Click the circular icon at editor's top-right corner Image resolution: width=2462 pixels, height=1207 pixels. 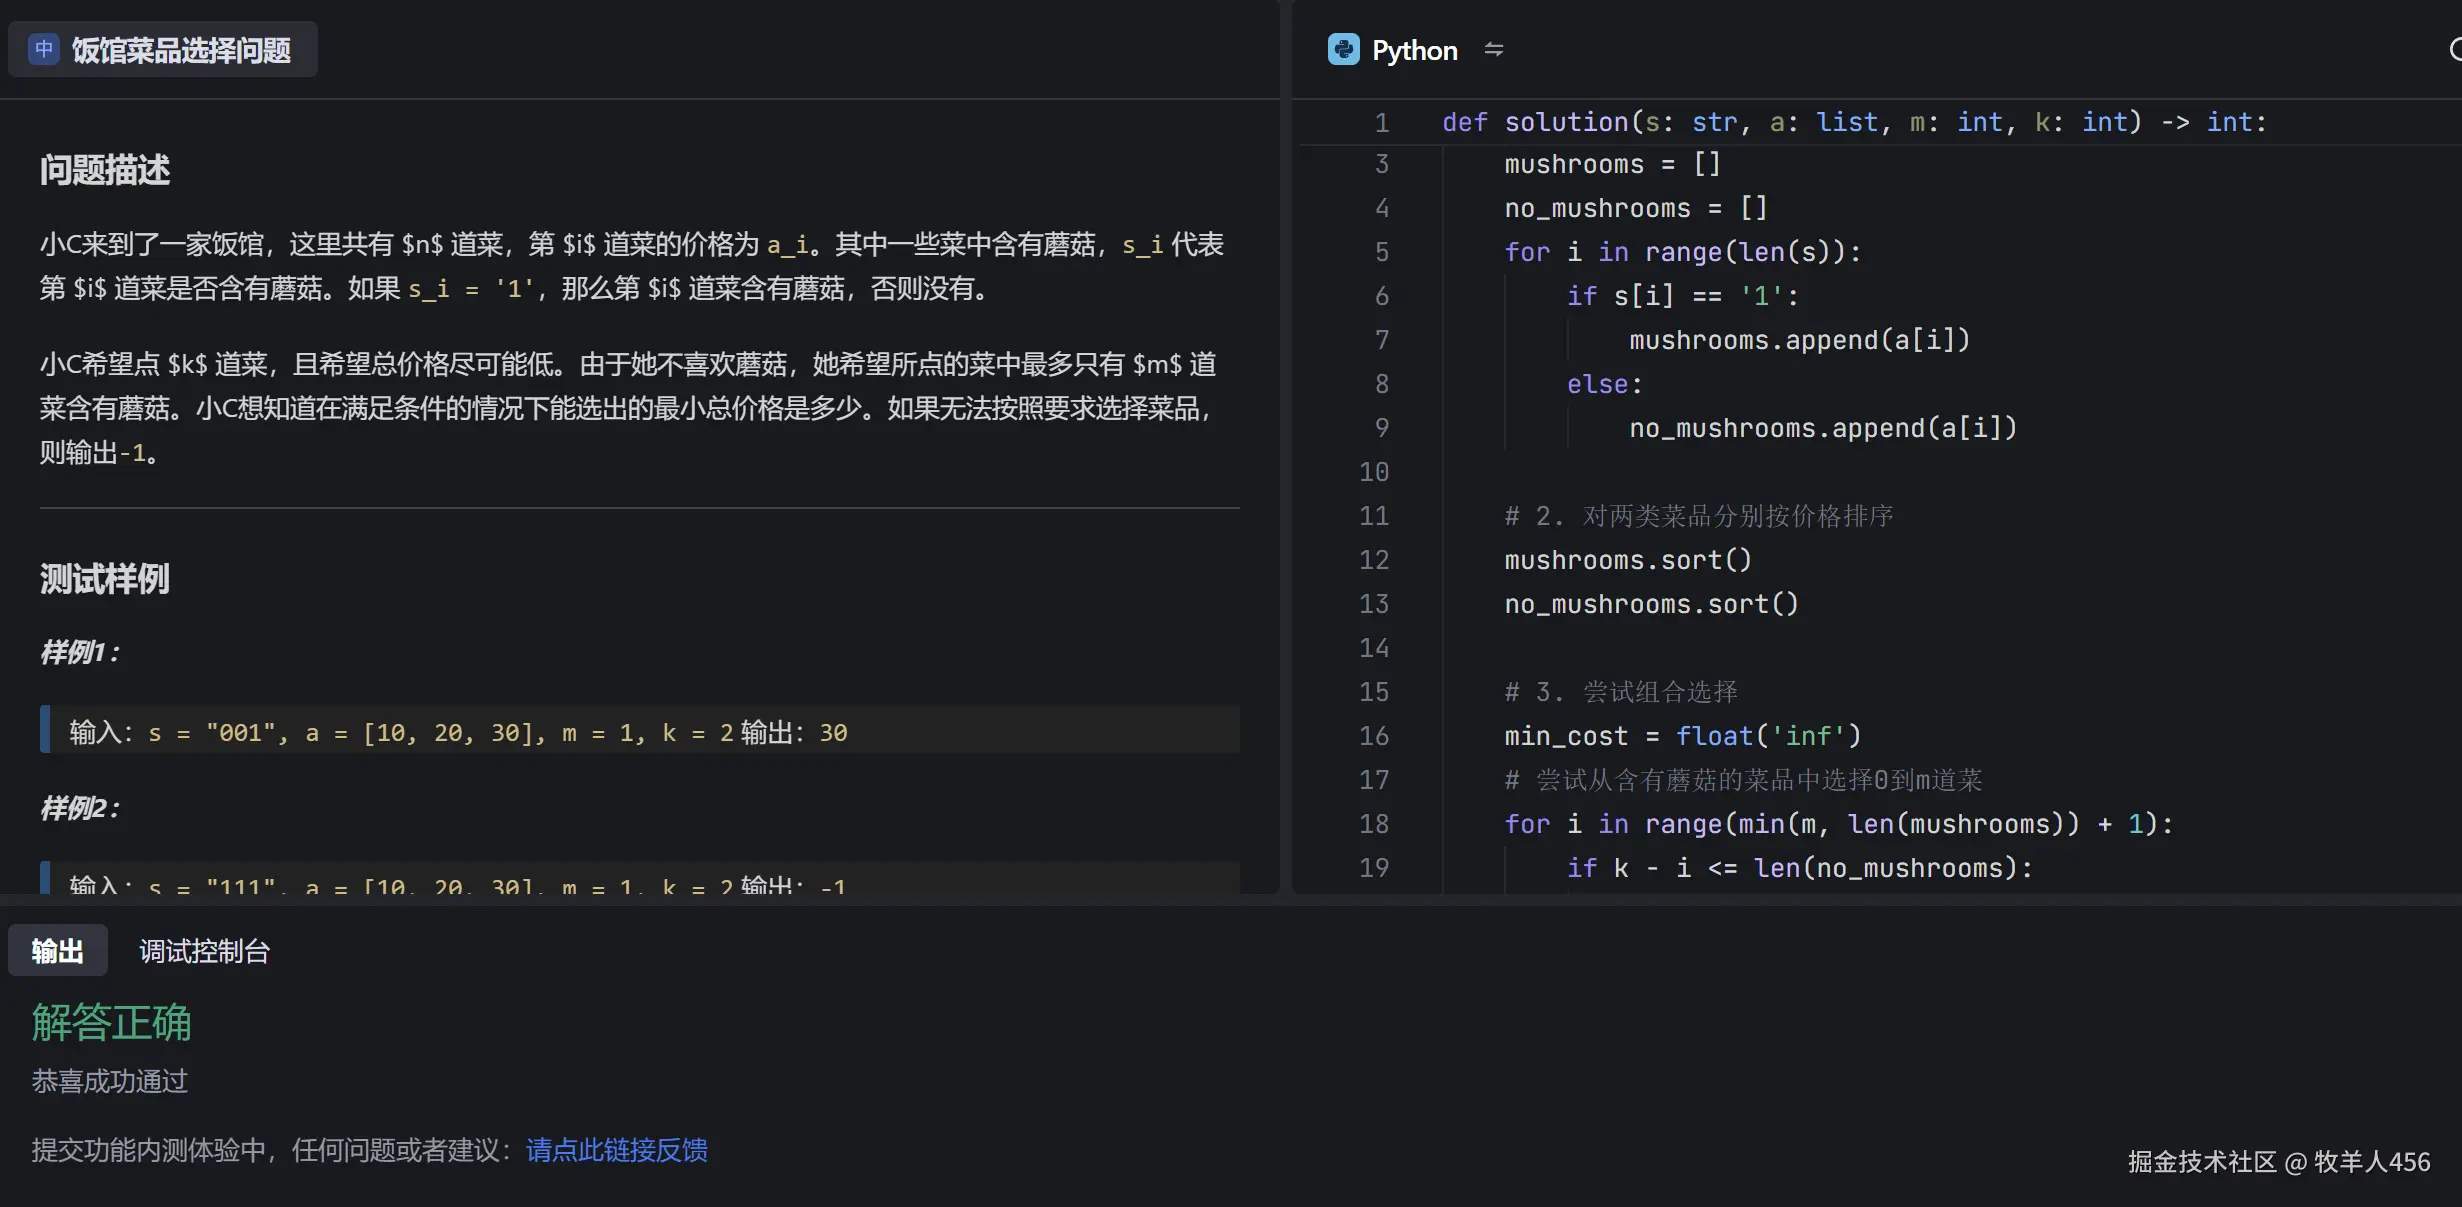pos(2454,50)
